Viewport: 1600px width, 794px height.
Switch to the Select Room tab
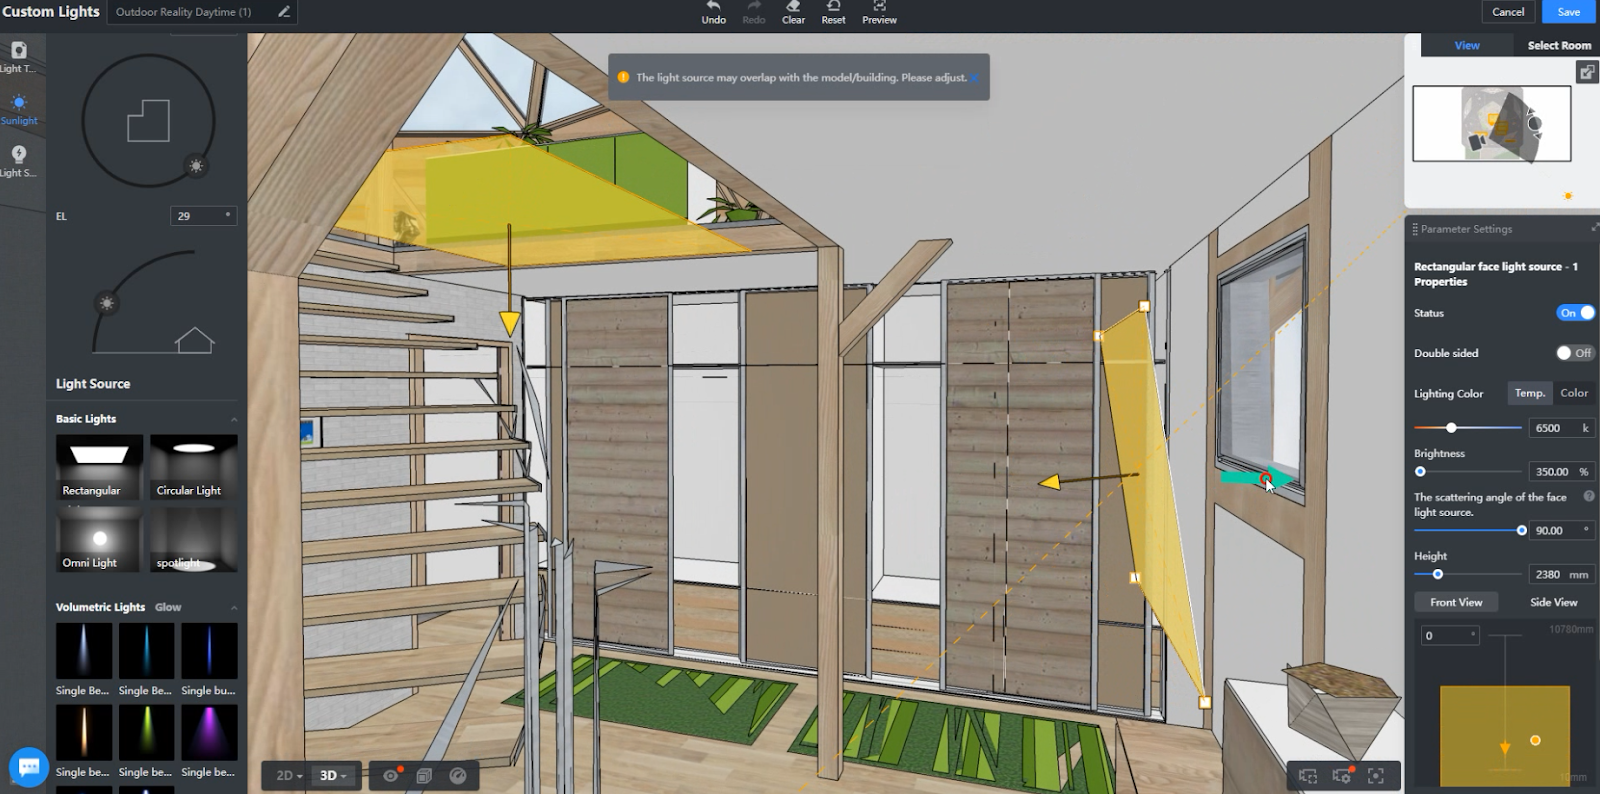click(1558, 45)
